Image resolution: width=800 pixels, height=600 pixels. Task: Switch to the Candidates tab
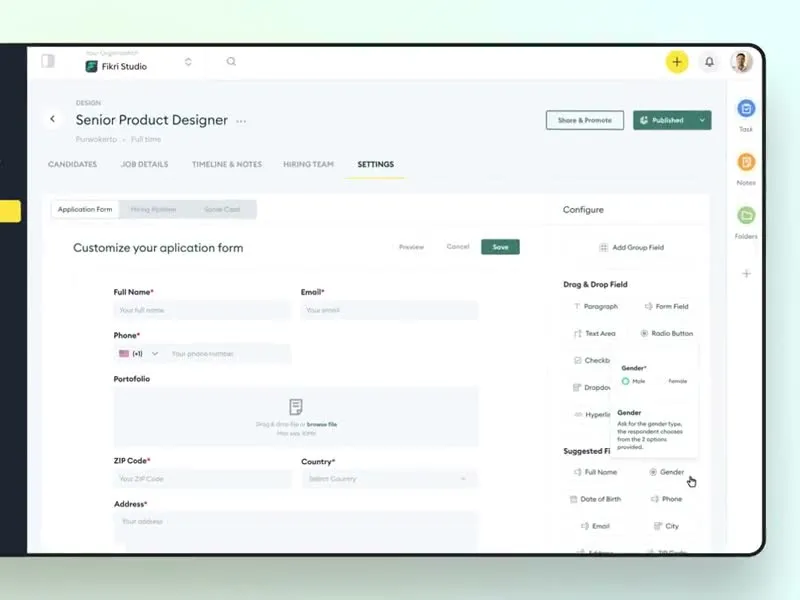(72, 164)
